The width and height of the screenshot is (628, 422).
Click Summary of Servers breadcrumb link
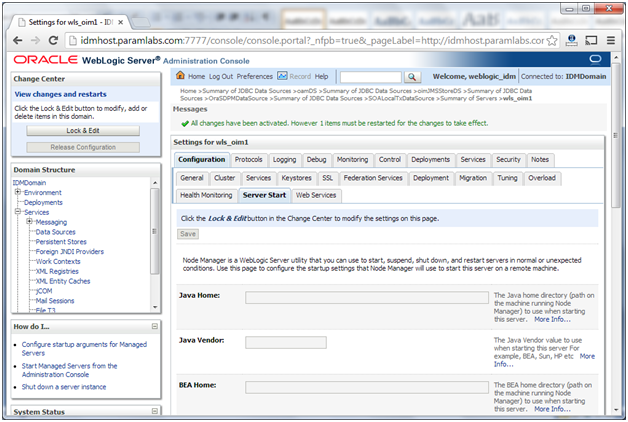[x=468, y=98]
